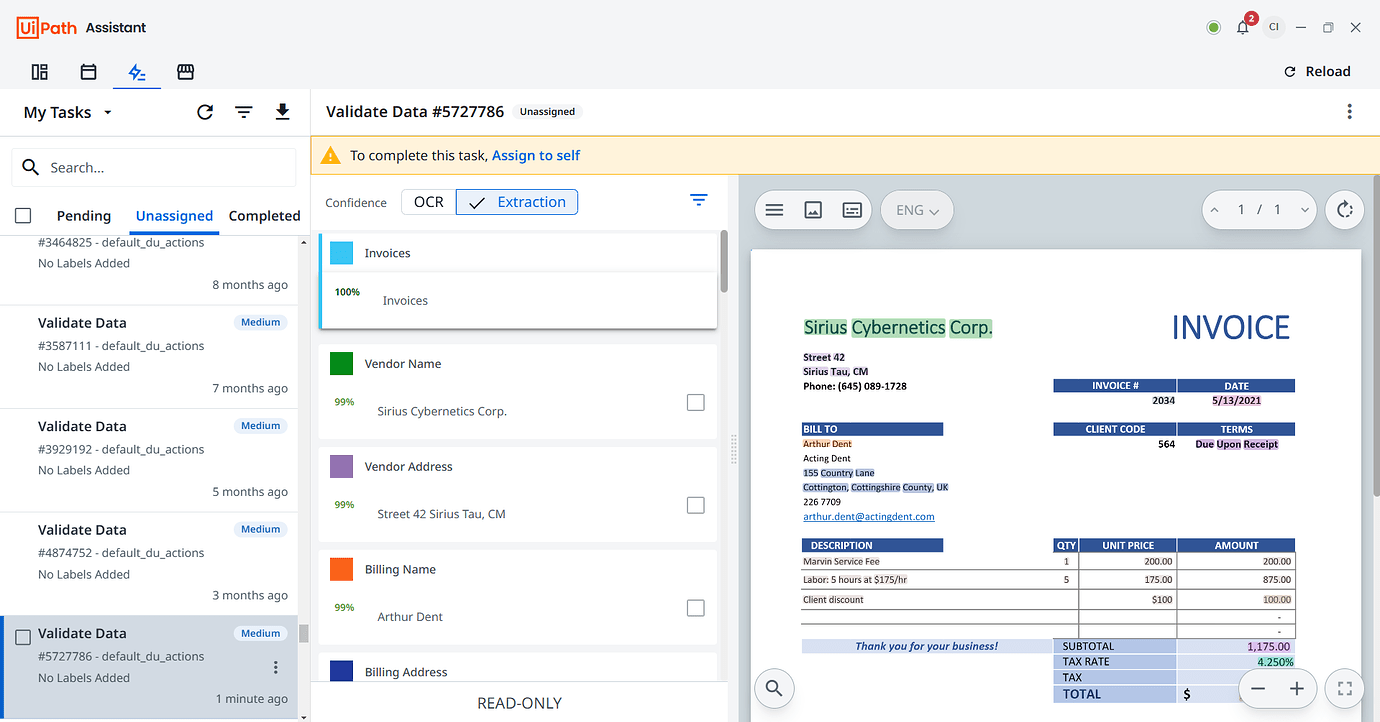Switch to the Actions lightning bolt icon
This screenshot has width=1380, height=722.
[x=136, y=72]
